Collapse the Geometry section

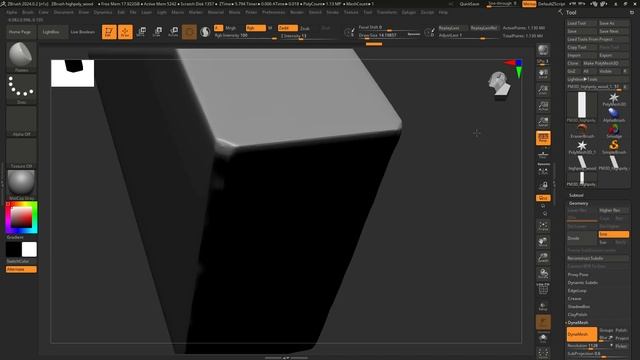click(x=579, y=203)
